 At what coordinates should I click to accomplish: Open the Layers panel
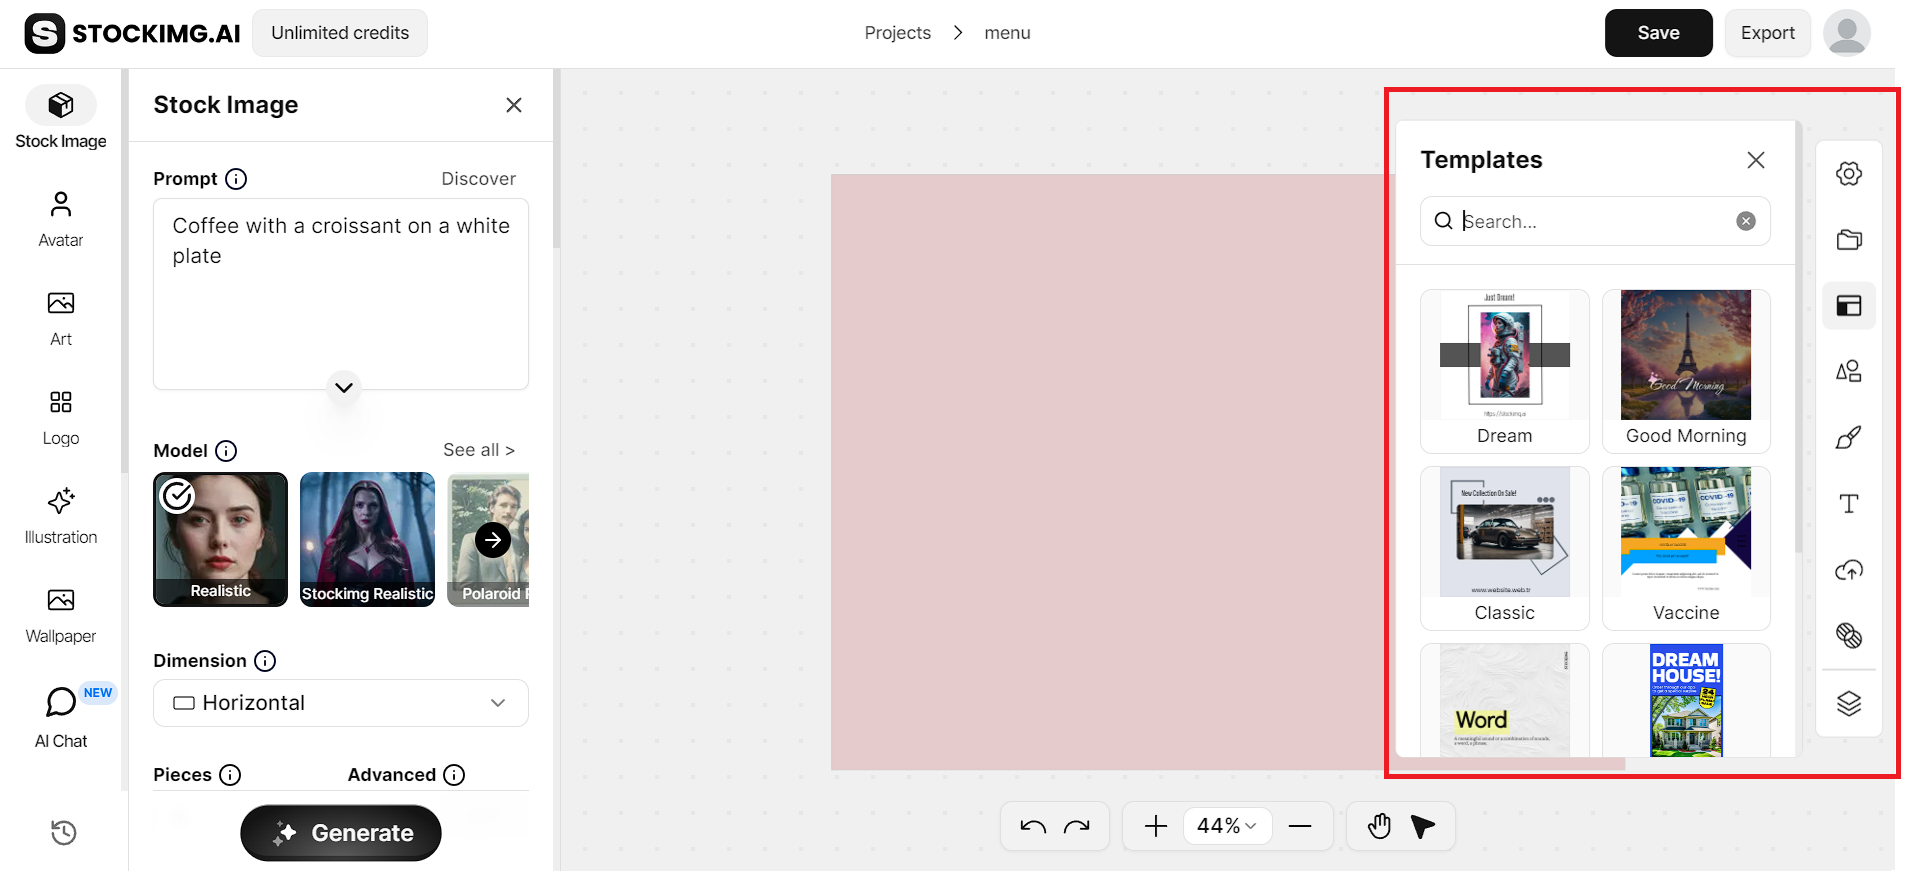click(1849, 703)
